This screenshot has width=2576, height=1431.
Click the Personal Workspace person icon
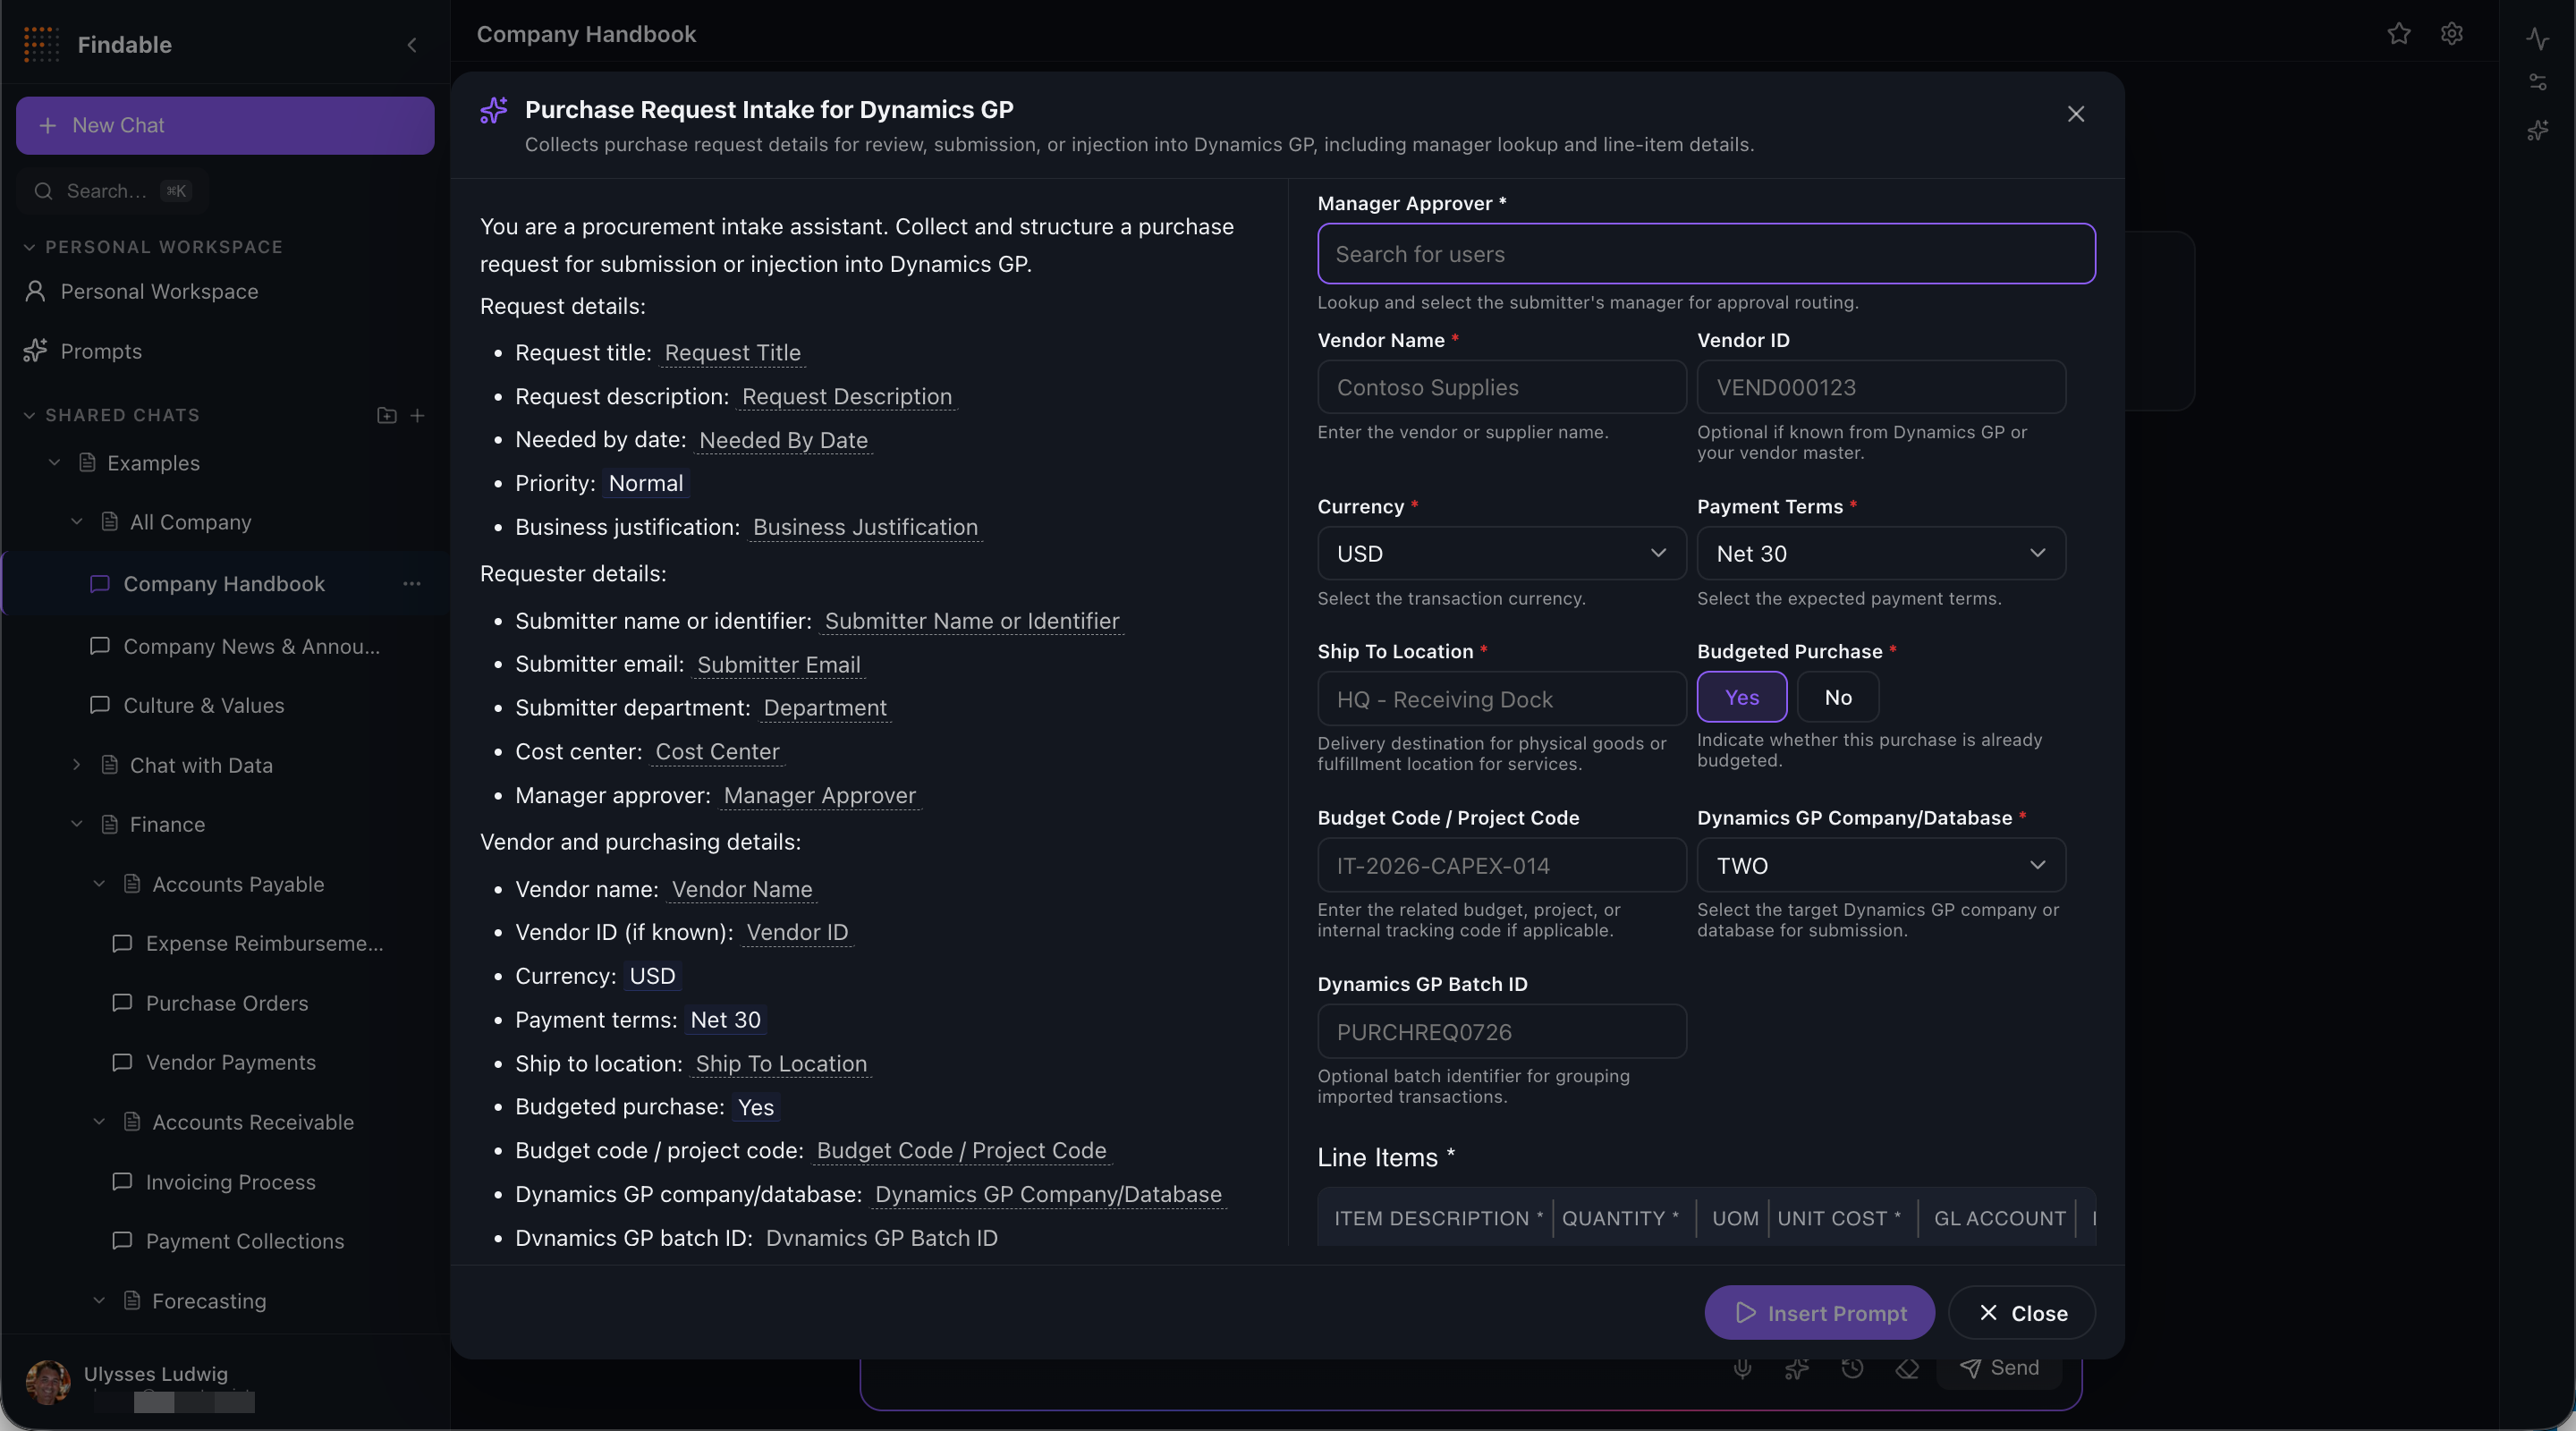click(x=36, y=291)
